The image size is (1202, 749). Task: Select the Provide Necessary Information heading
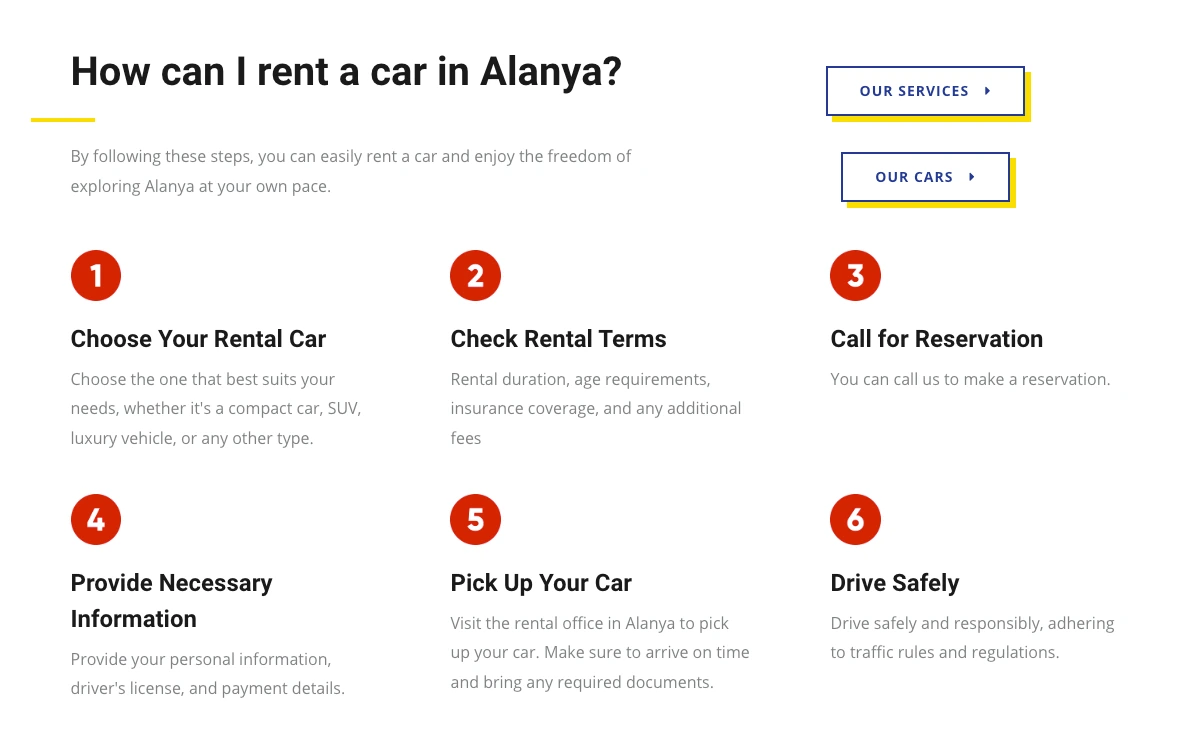pyautogui.click(x=172, y=601)
